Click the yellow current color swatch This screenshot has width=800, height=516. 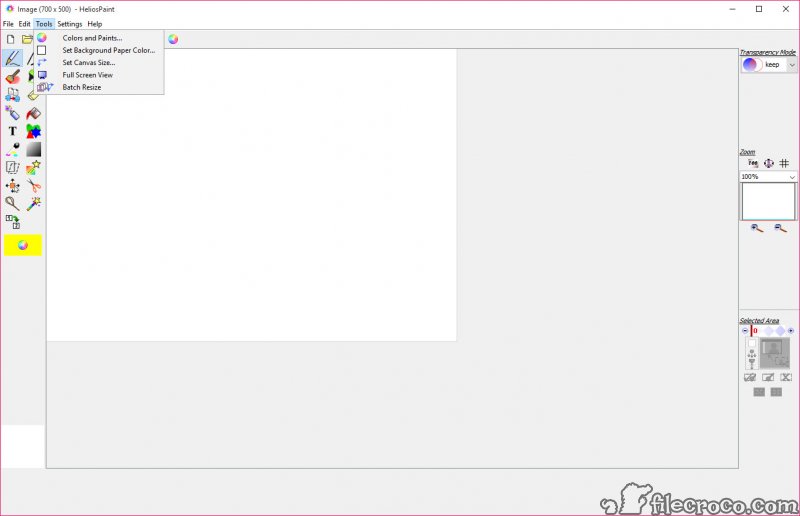coord(23,245)
